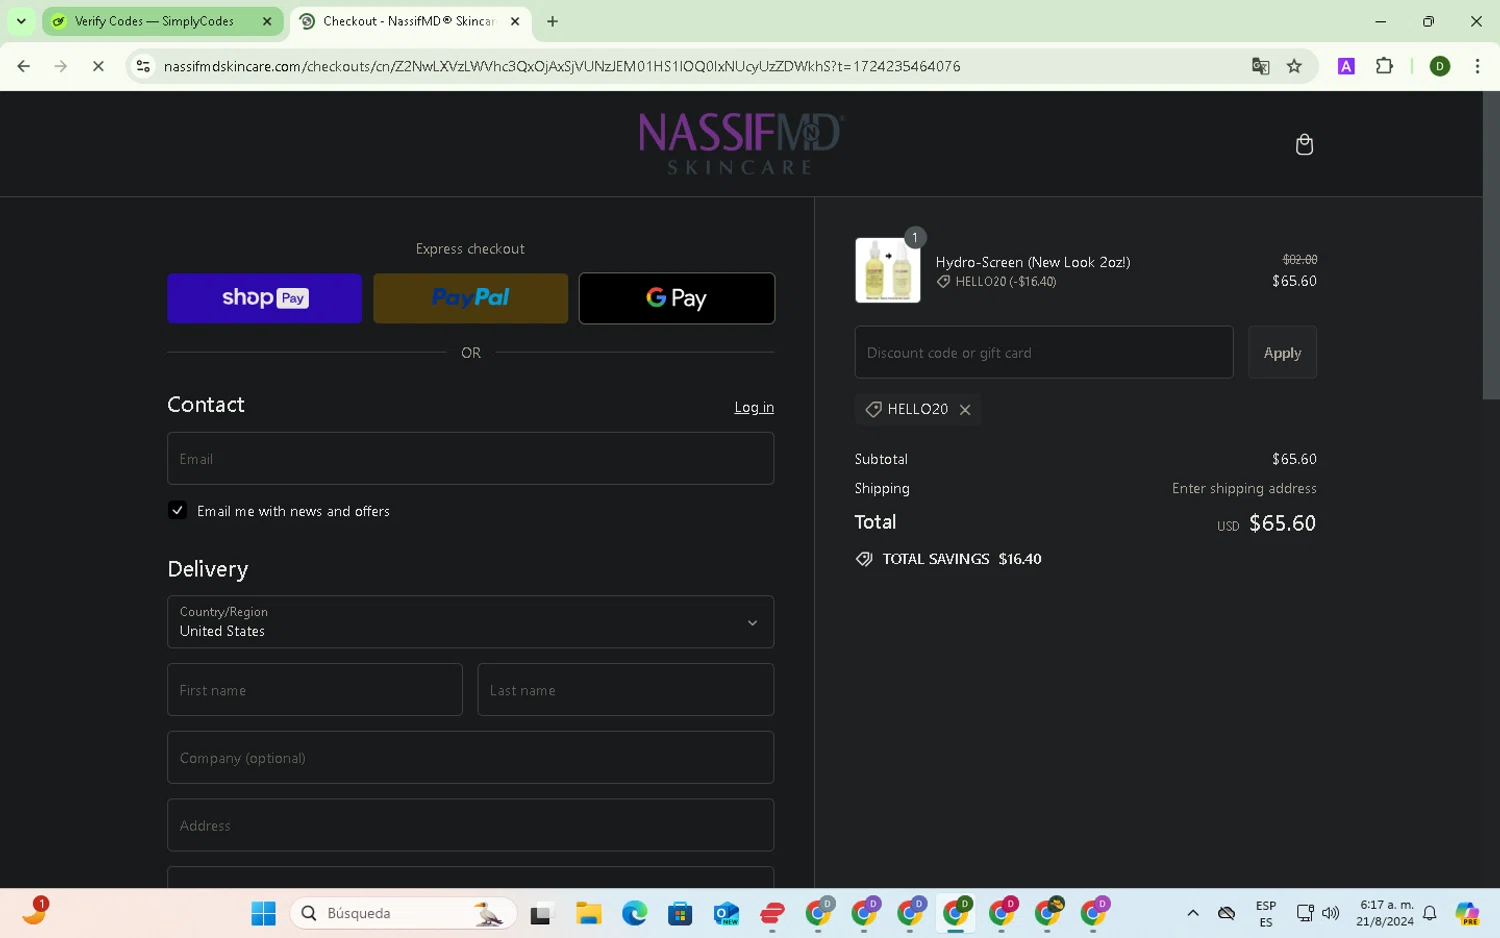
Task: Open the clock showing 6:17 a. m.
Action: coord(1385,913)
